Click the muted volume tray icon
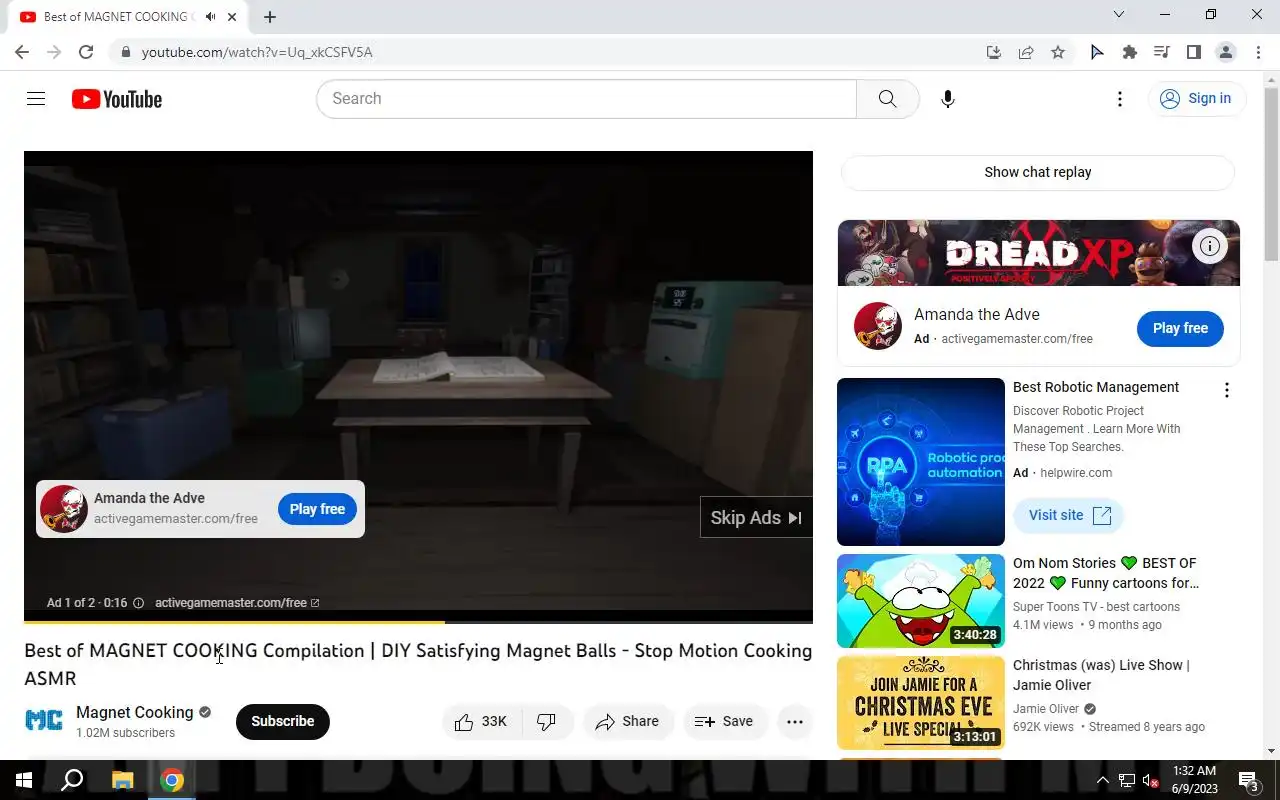1280x800 pixels. click(x=1150, y=780)
